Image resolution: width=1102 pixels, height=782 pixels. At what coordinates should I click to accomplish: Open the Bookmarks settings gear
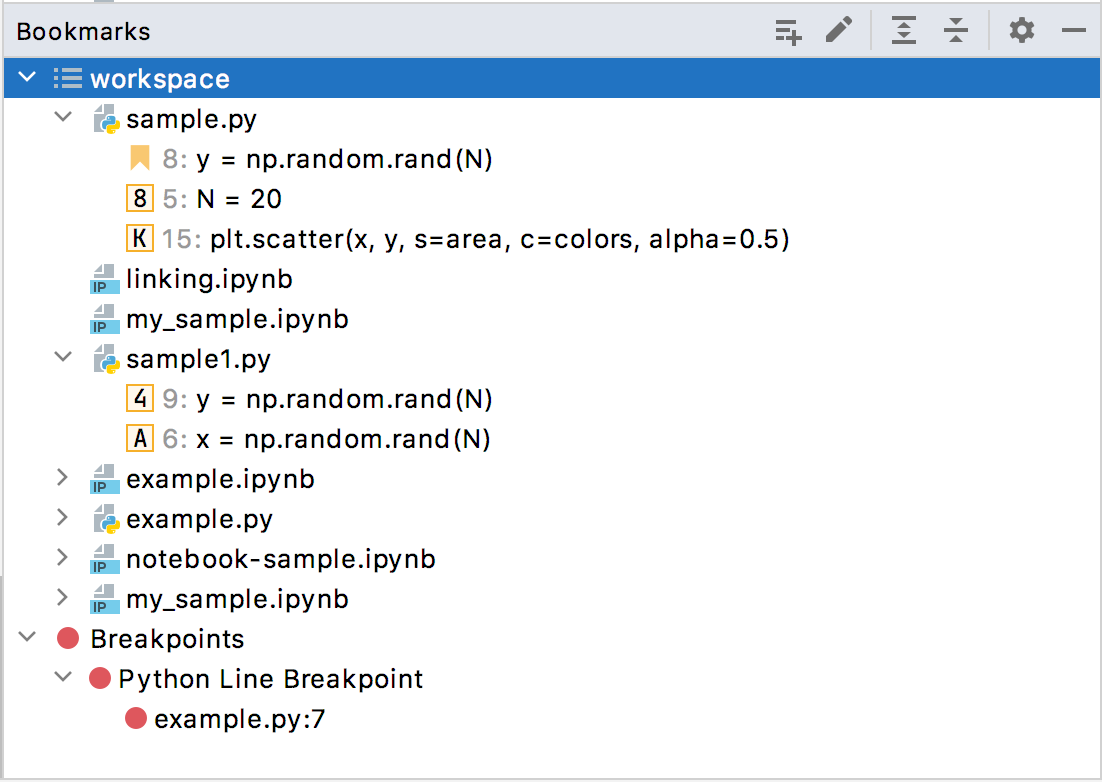pyautogui.click(x=1021, y=31)
